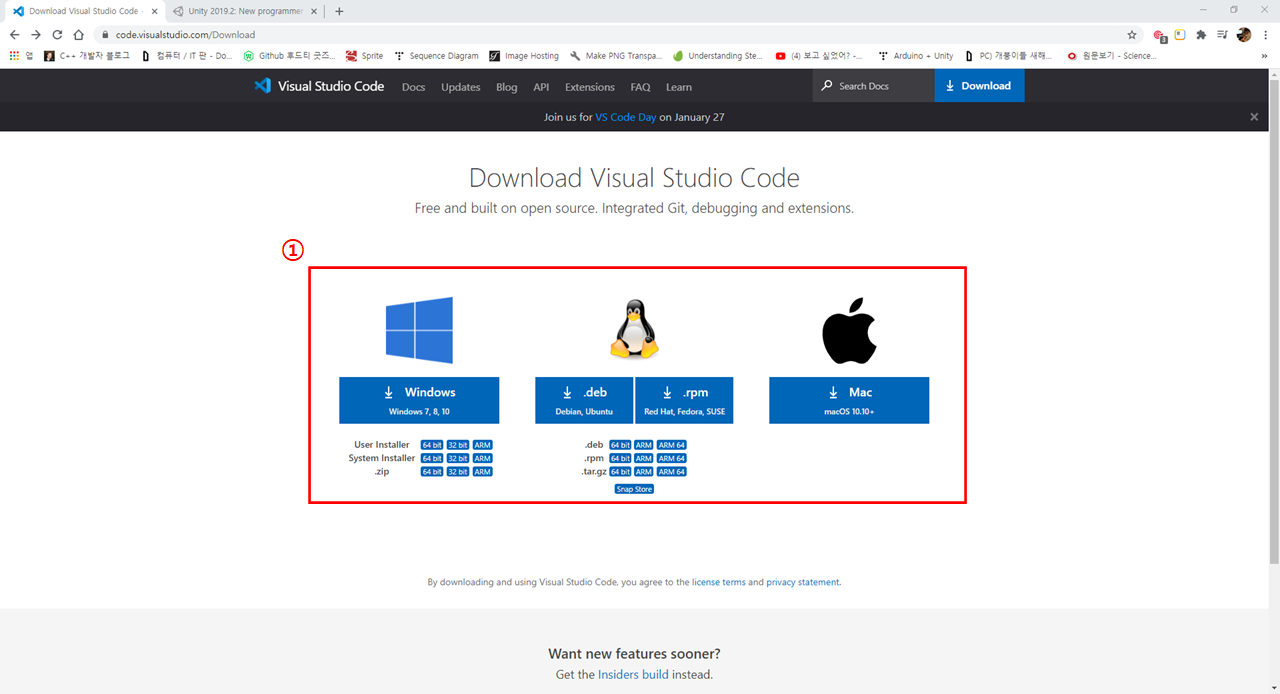The image size is (1280, 694).
Task: Click the browser forward arrow
Action: (36, 34)
